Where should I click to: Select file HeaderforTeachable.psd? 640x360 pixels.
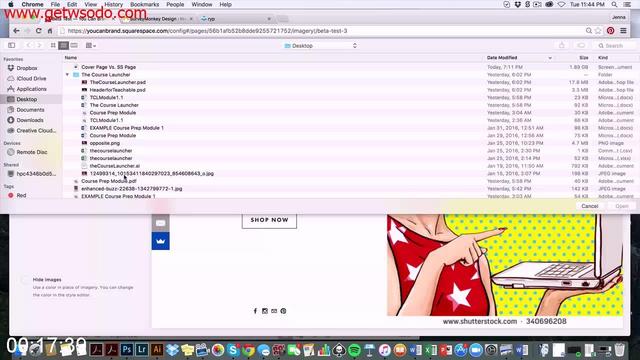click(118, 90)
